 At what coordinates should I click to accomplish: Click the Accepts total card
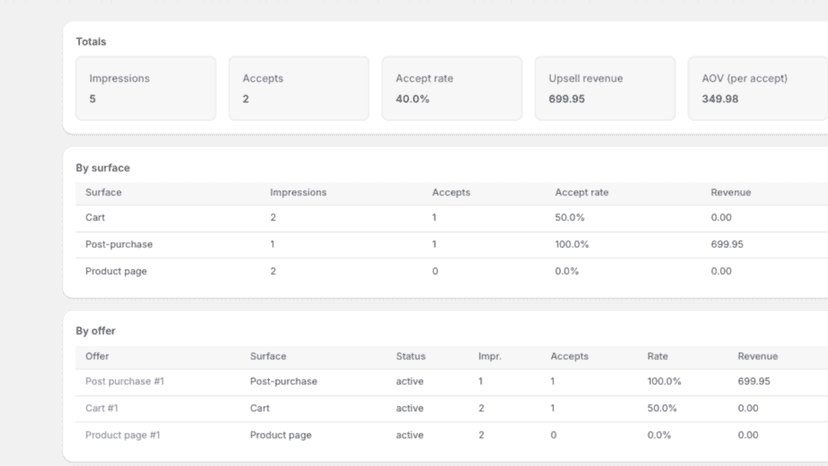coord(299,88)
